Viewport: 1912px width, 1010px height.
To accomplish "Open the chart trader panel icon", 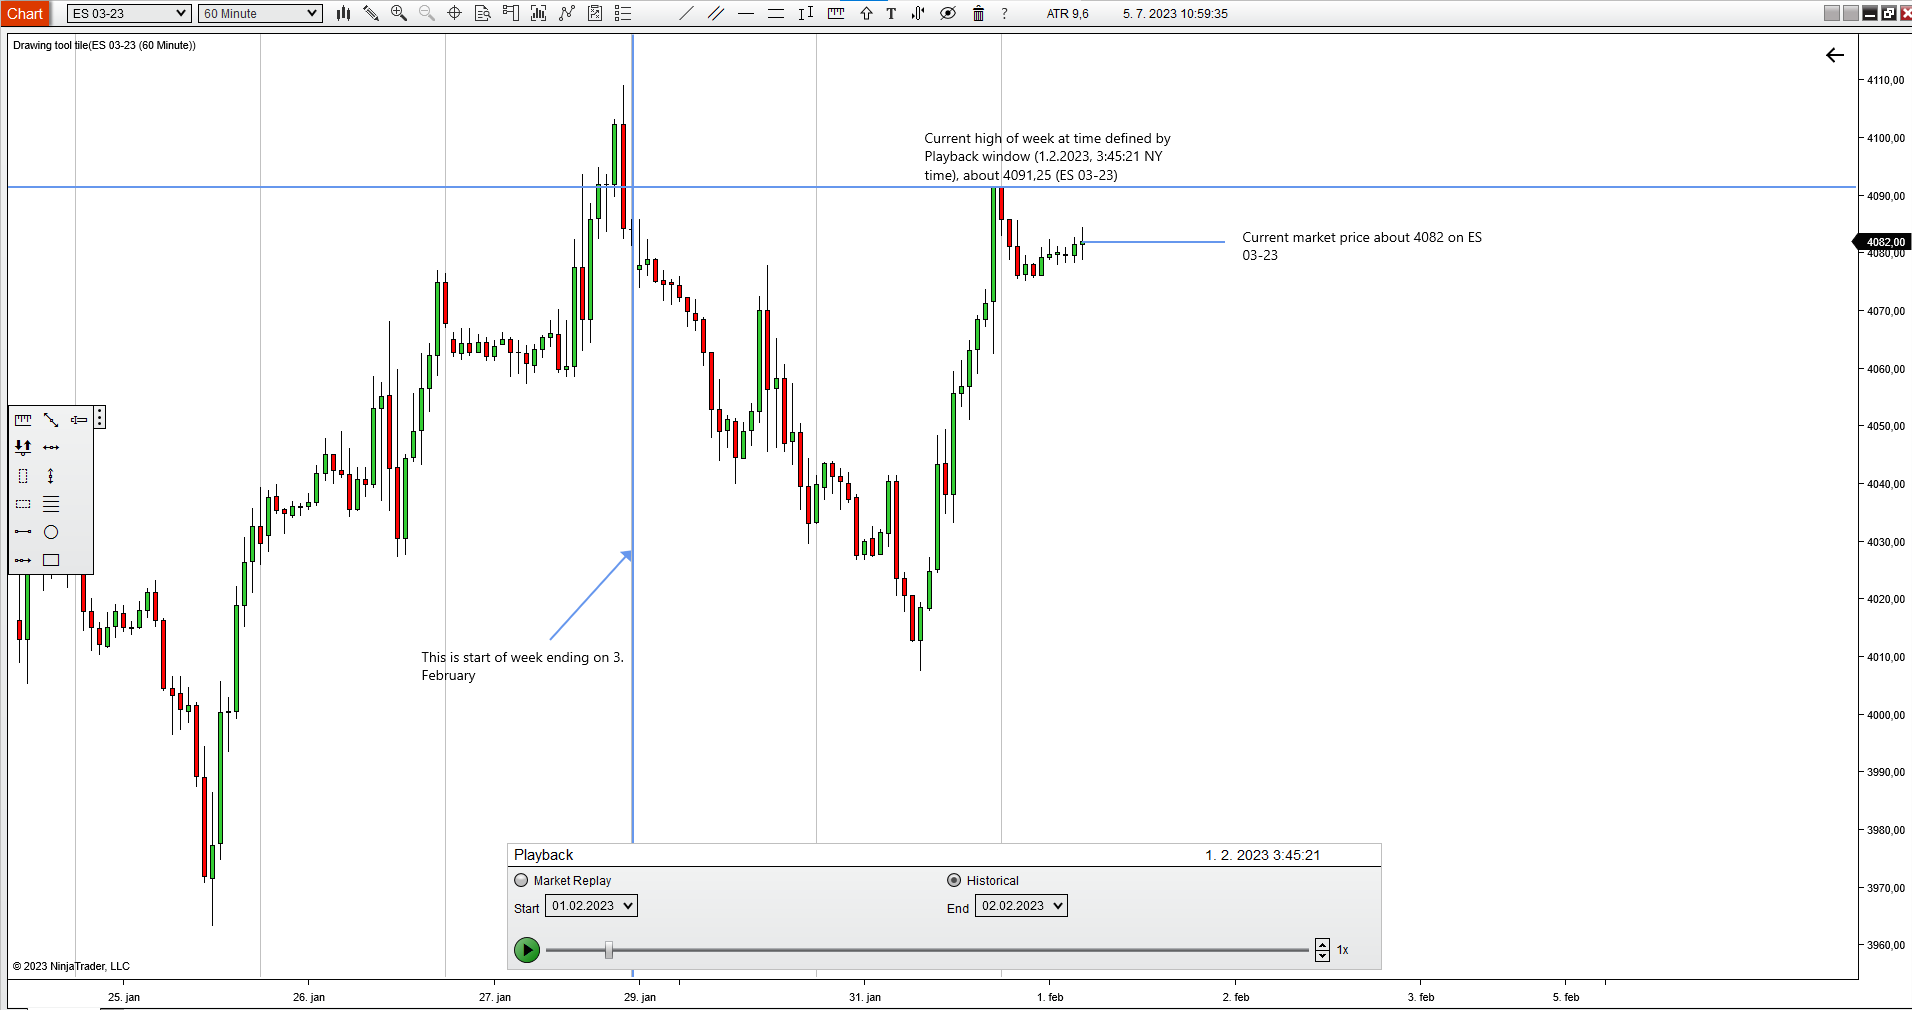I will tap(511, 13).
